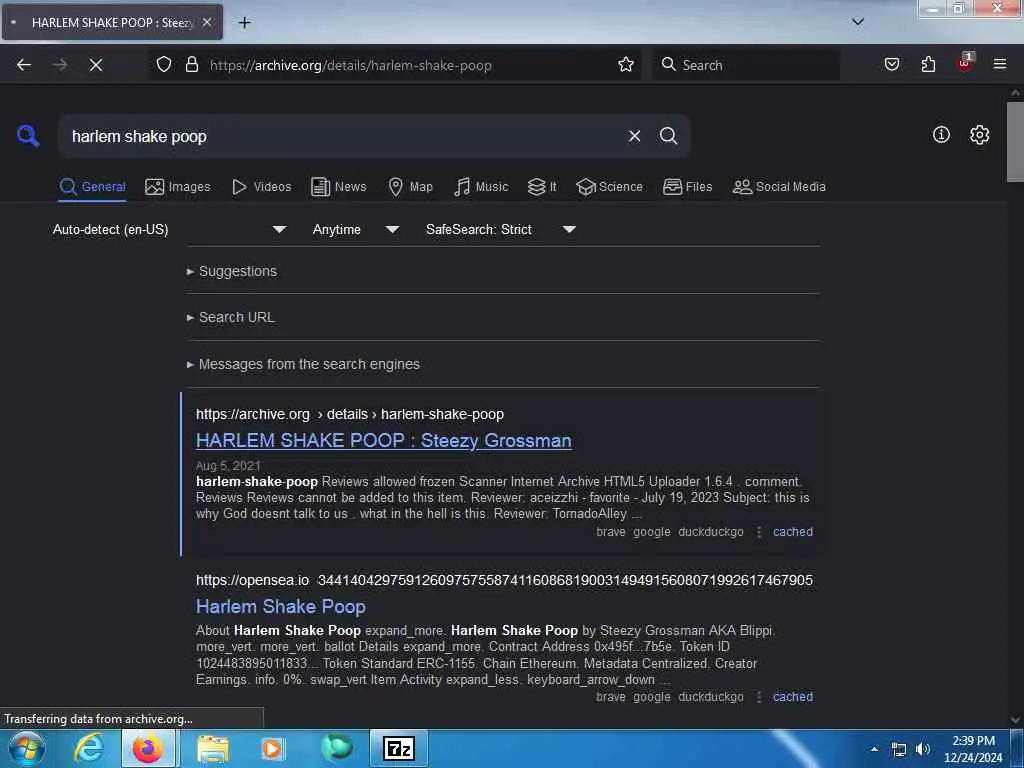Switch to the Social Media category tab
The height and width of the screenshot is (768, 1024).
coord(779,187)
